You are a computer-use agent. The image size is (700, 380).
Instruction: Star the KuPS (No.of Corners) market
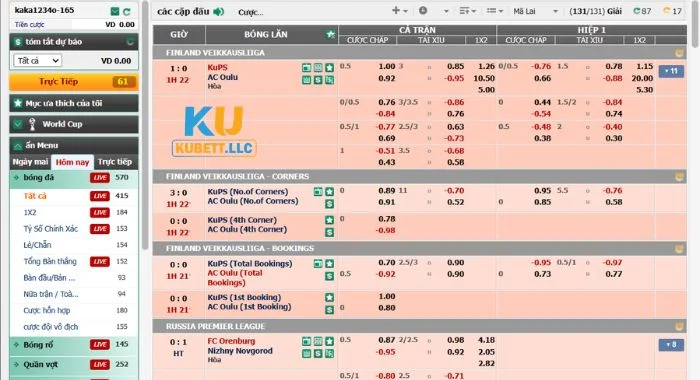(329, 192)
